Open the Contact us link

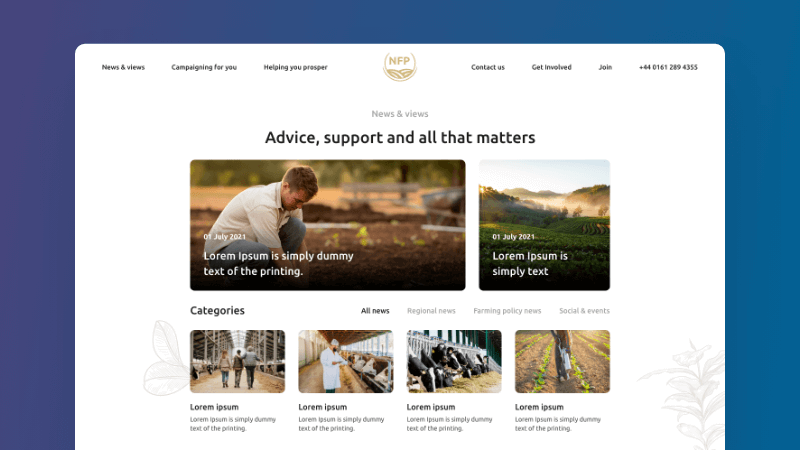click(x=488, y=67)
